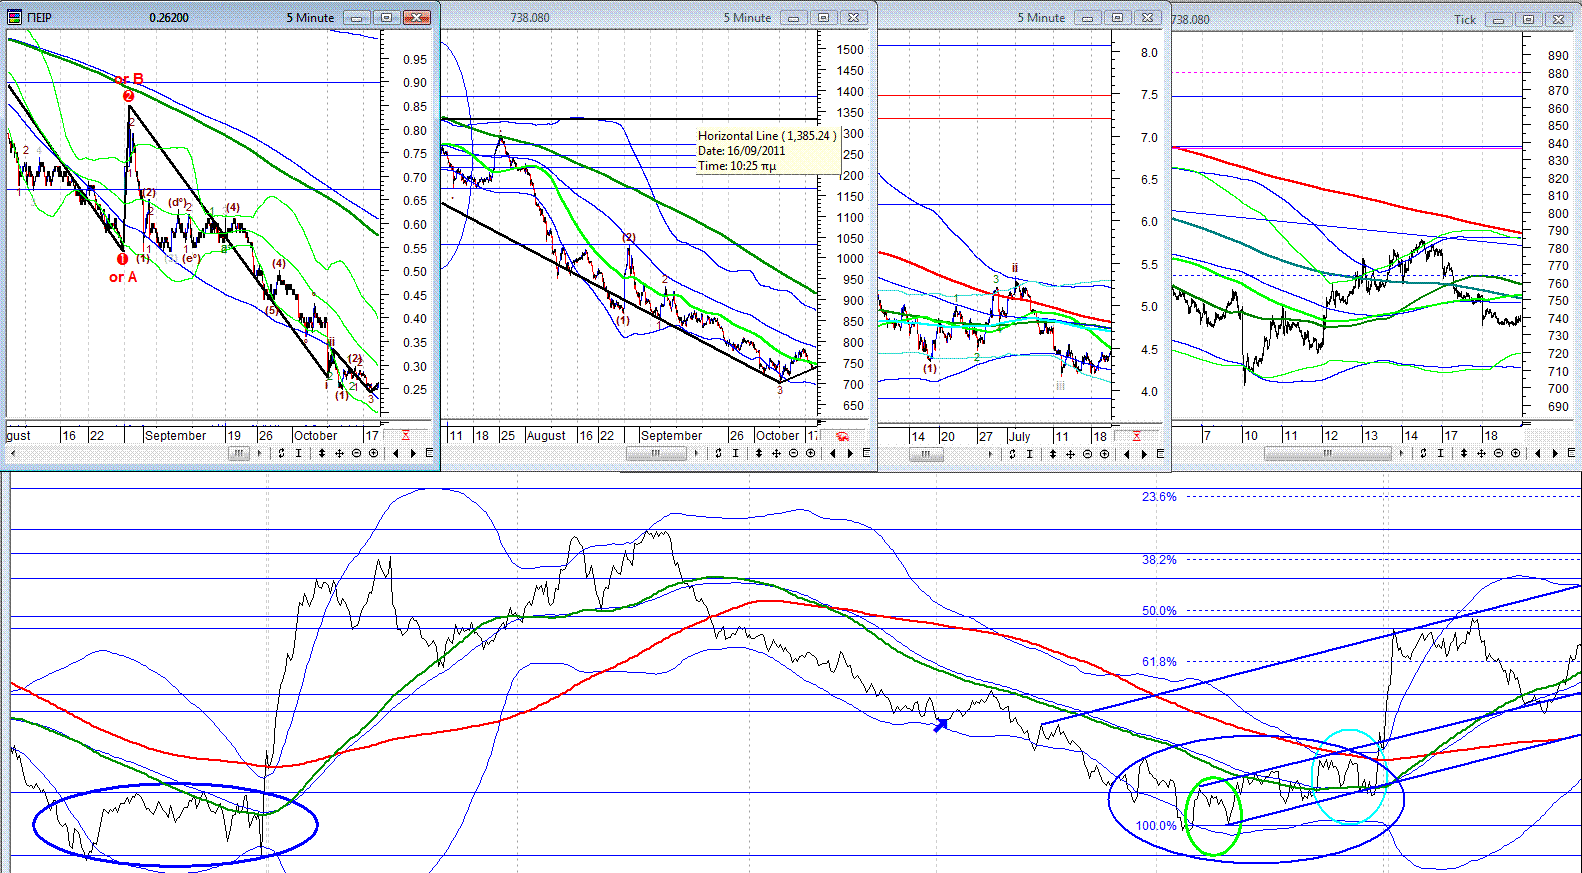This screenshot has height=873, width=1582.
Task: Open list menu icon in ΠΕΙΡ chart toolbar
Action: pyautogui.click(x=429, y=453)
